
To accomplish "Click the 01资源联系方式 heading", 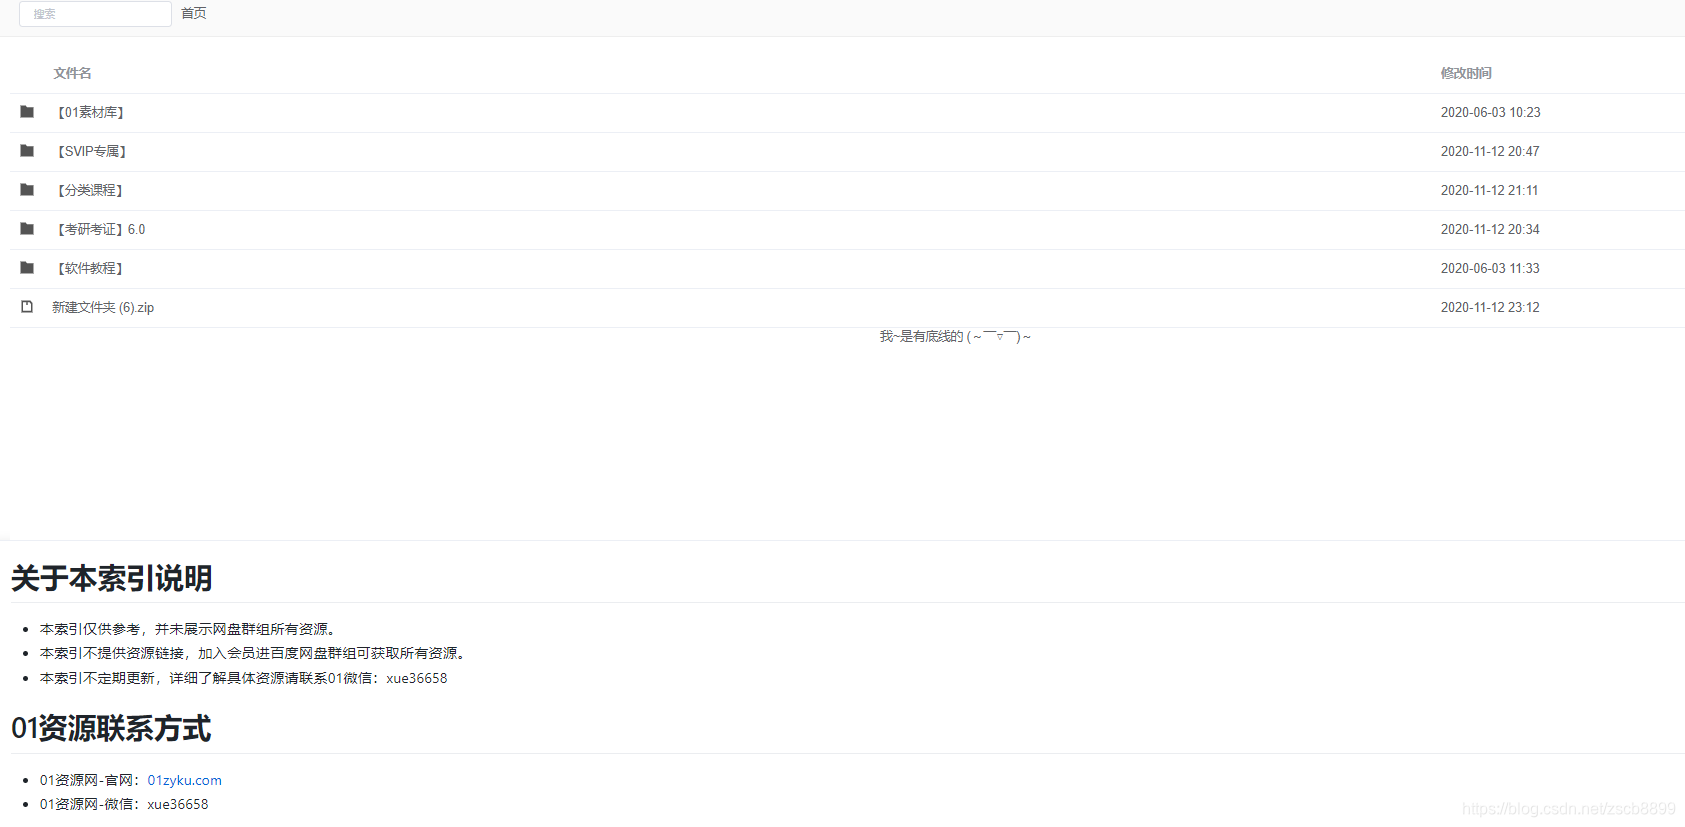I will [x=111, y=728].
